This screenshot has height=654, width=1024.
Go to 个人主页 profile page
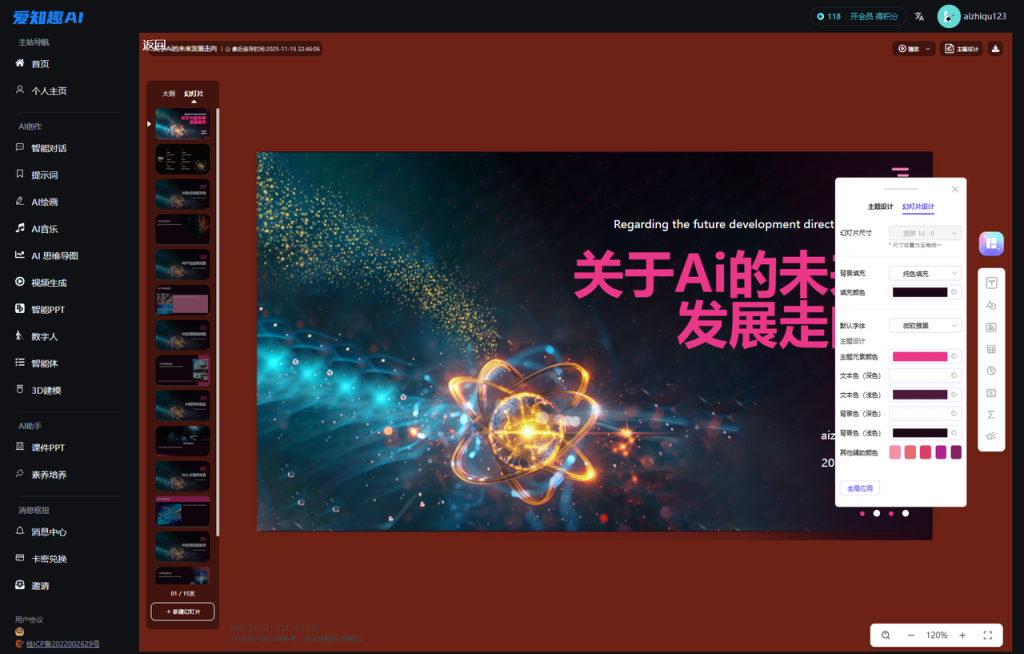coord(49,91)
